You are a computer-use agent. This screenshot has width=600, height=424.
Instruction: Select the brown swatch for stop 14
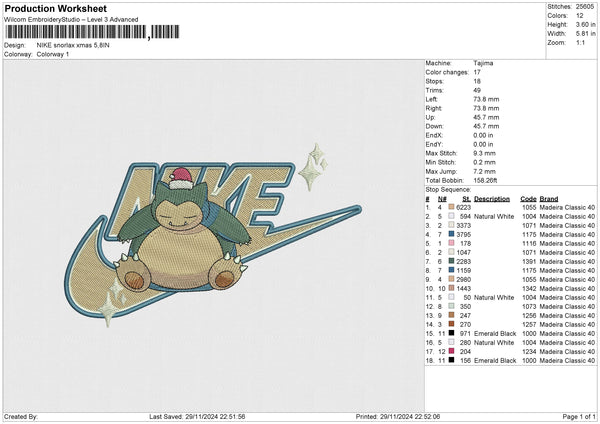pyautogui.click(x=453, y=324)
